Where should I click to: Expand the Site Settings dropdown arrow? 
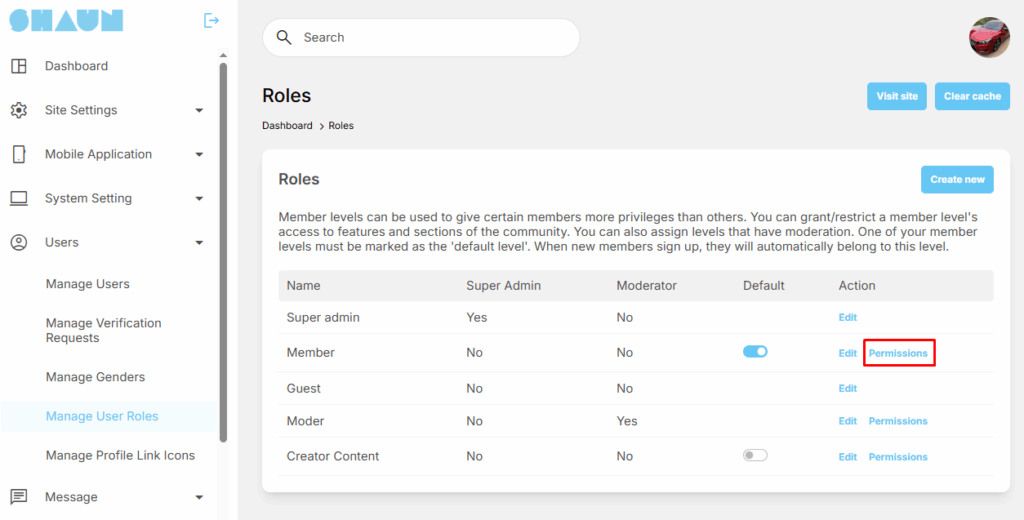[x=199, y=110]
